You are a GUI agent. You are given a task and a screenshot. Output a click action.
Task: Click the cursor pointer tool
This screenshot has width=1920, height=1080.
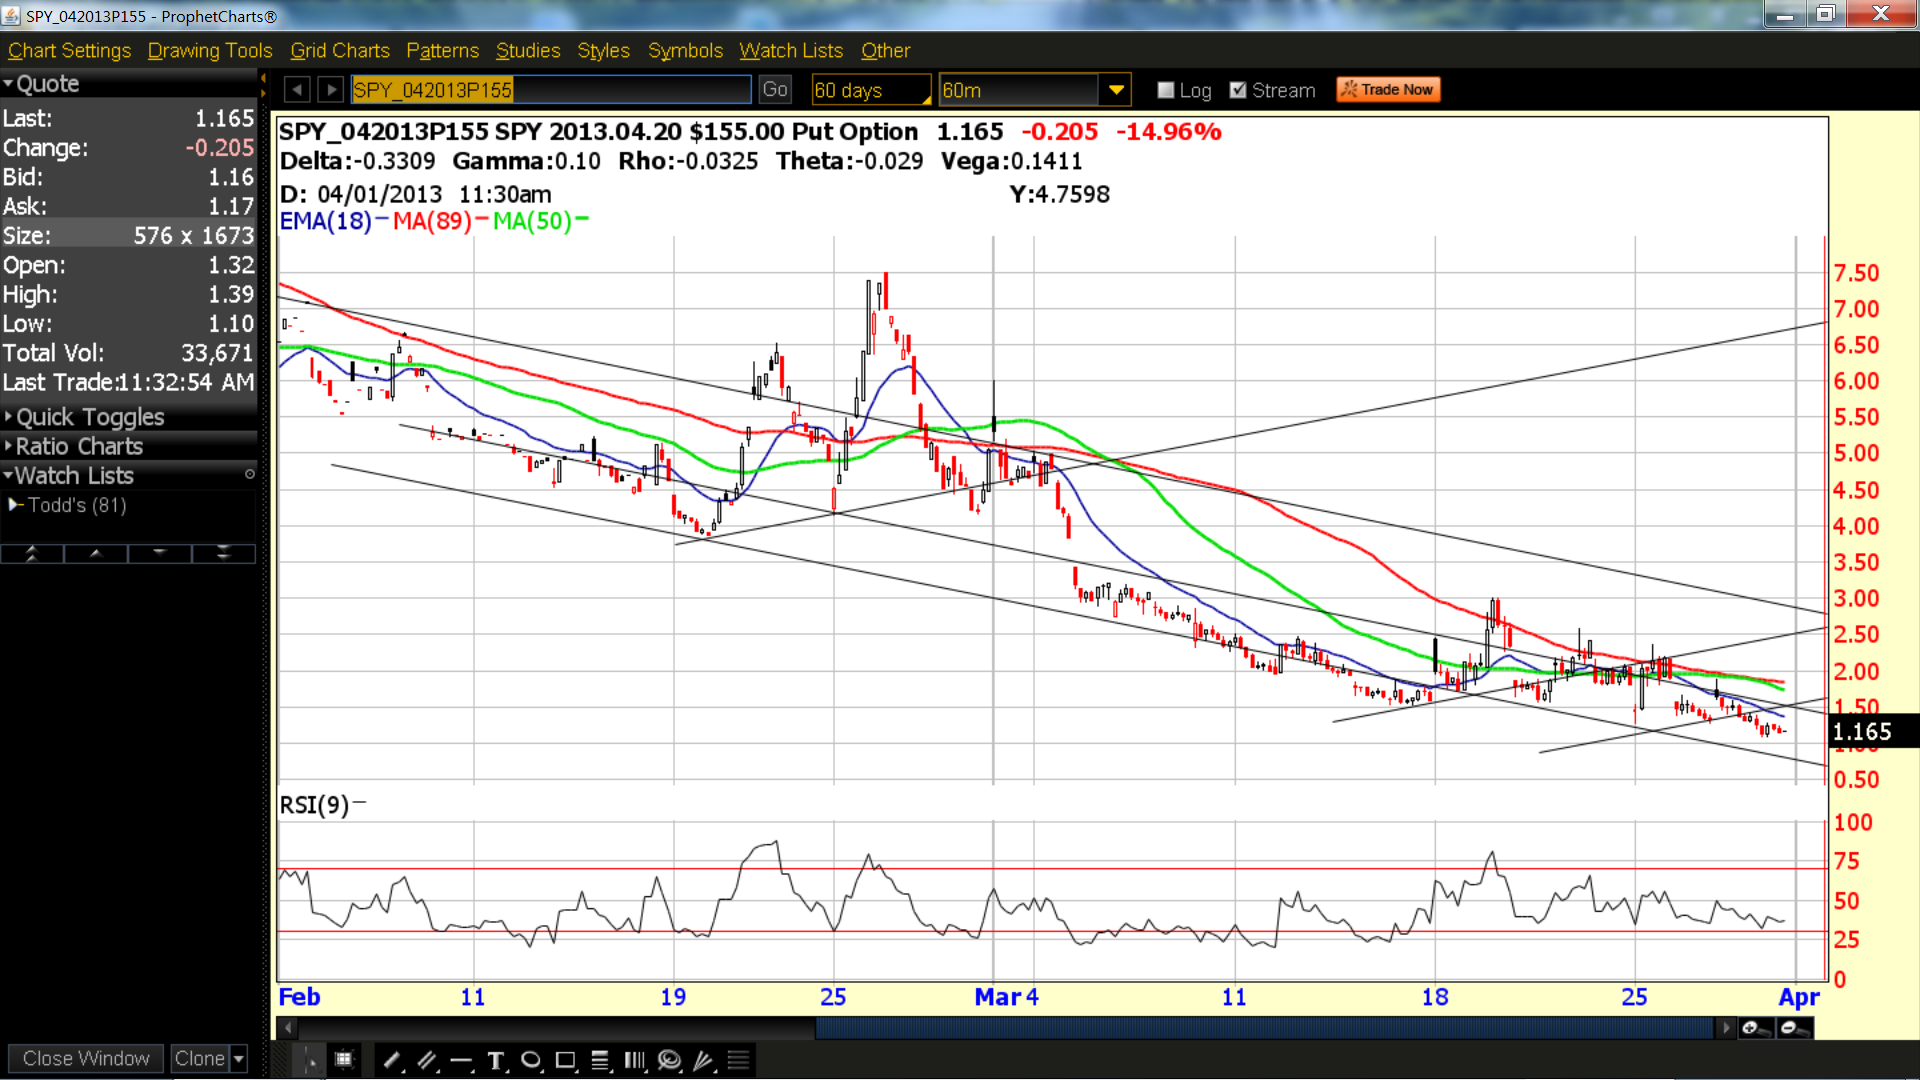(x=310, y=1060)
